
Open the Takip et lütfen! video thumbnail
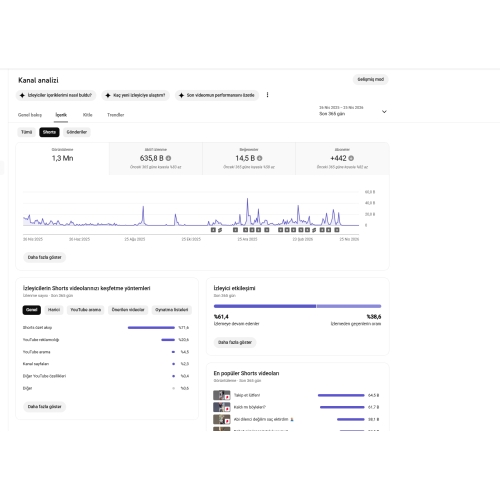(222, 395)
